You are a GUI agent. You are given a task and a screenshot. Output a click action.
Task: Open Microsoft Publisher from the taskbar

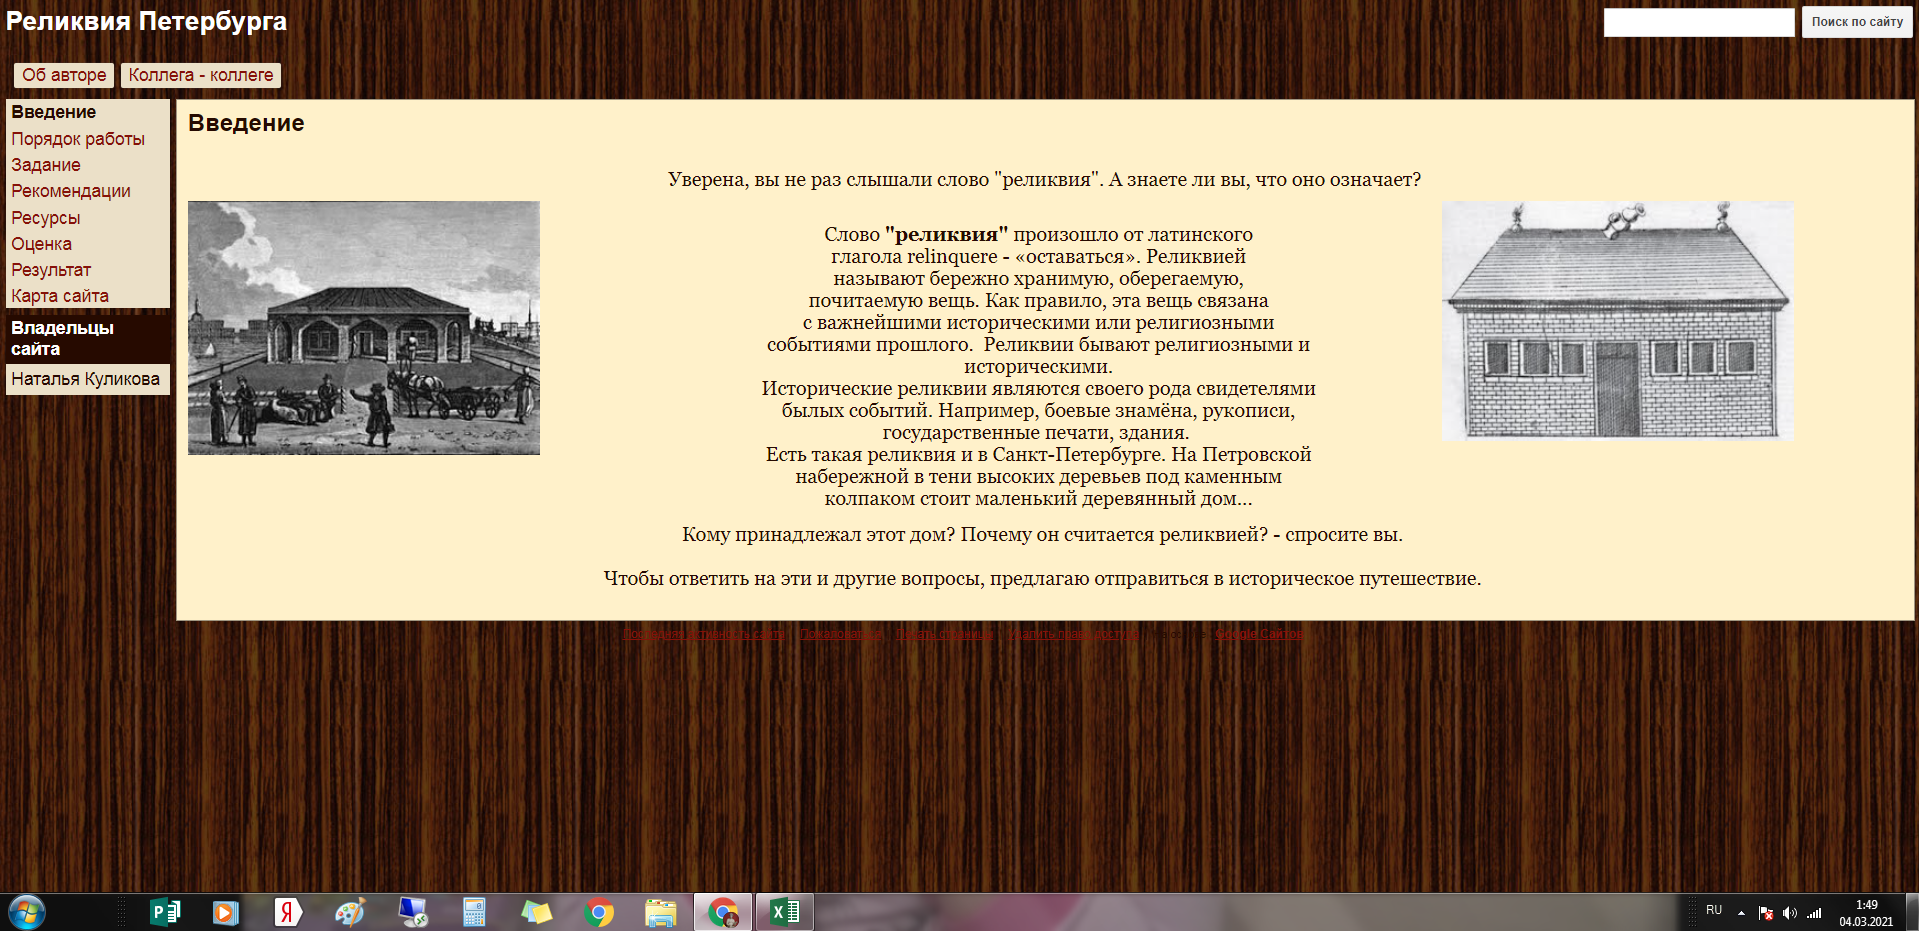coord(164,912)
